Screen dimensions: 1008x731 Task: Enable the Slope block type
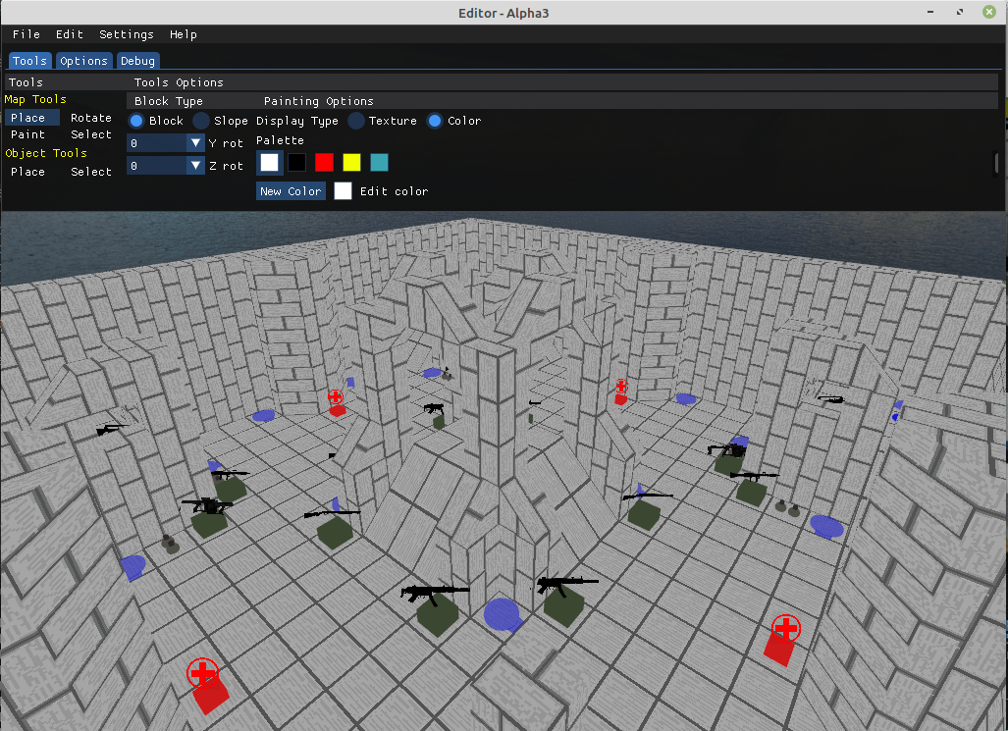click(200, 120)
